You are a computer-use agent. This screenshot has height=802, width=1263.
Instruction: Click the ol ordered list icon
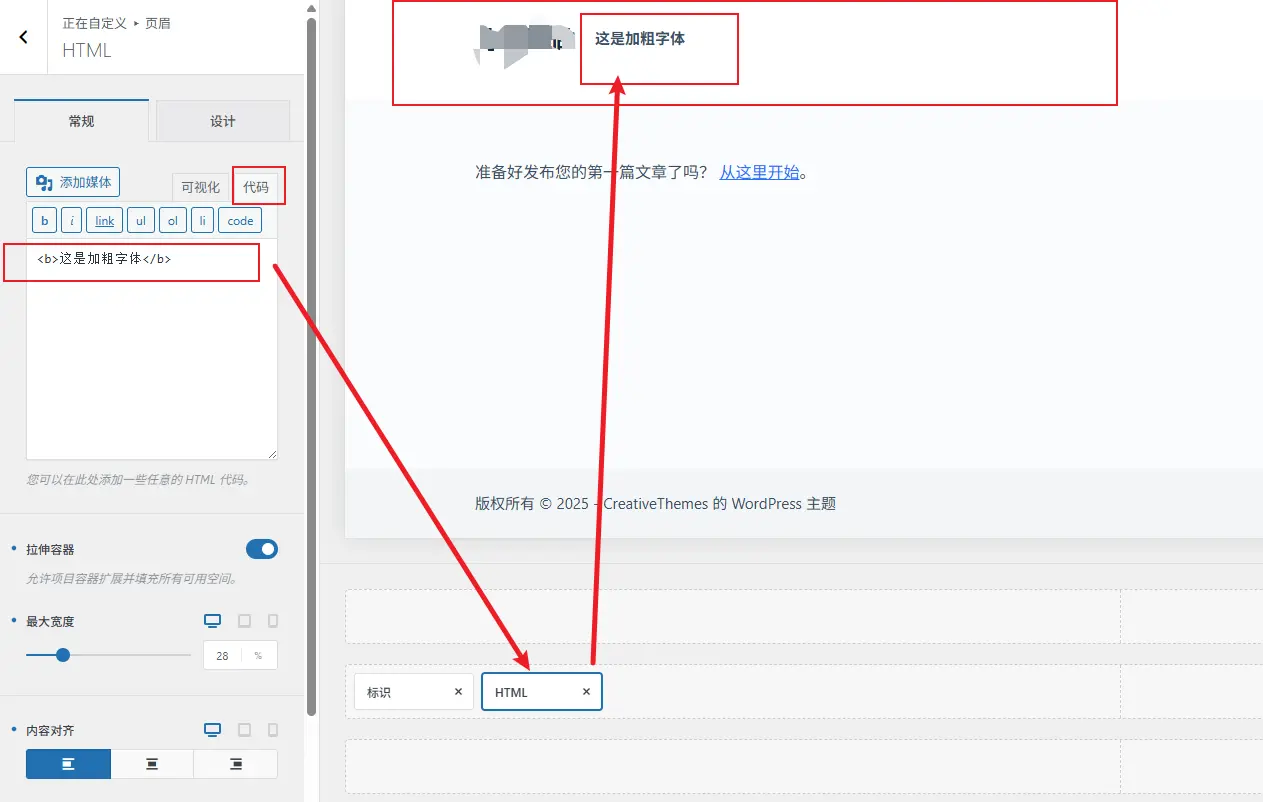(173, 219)
